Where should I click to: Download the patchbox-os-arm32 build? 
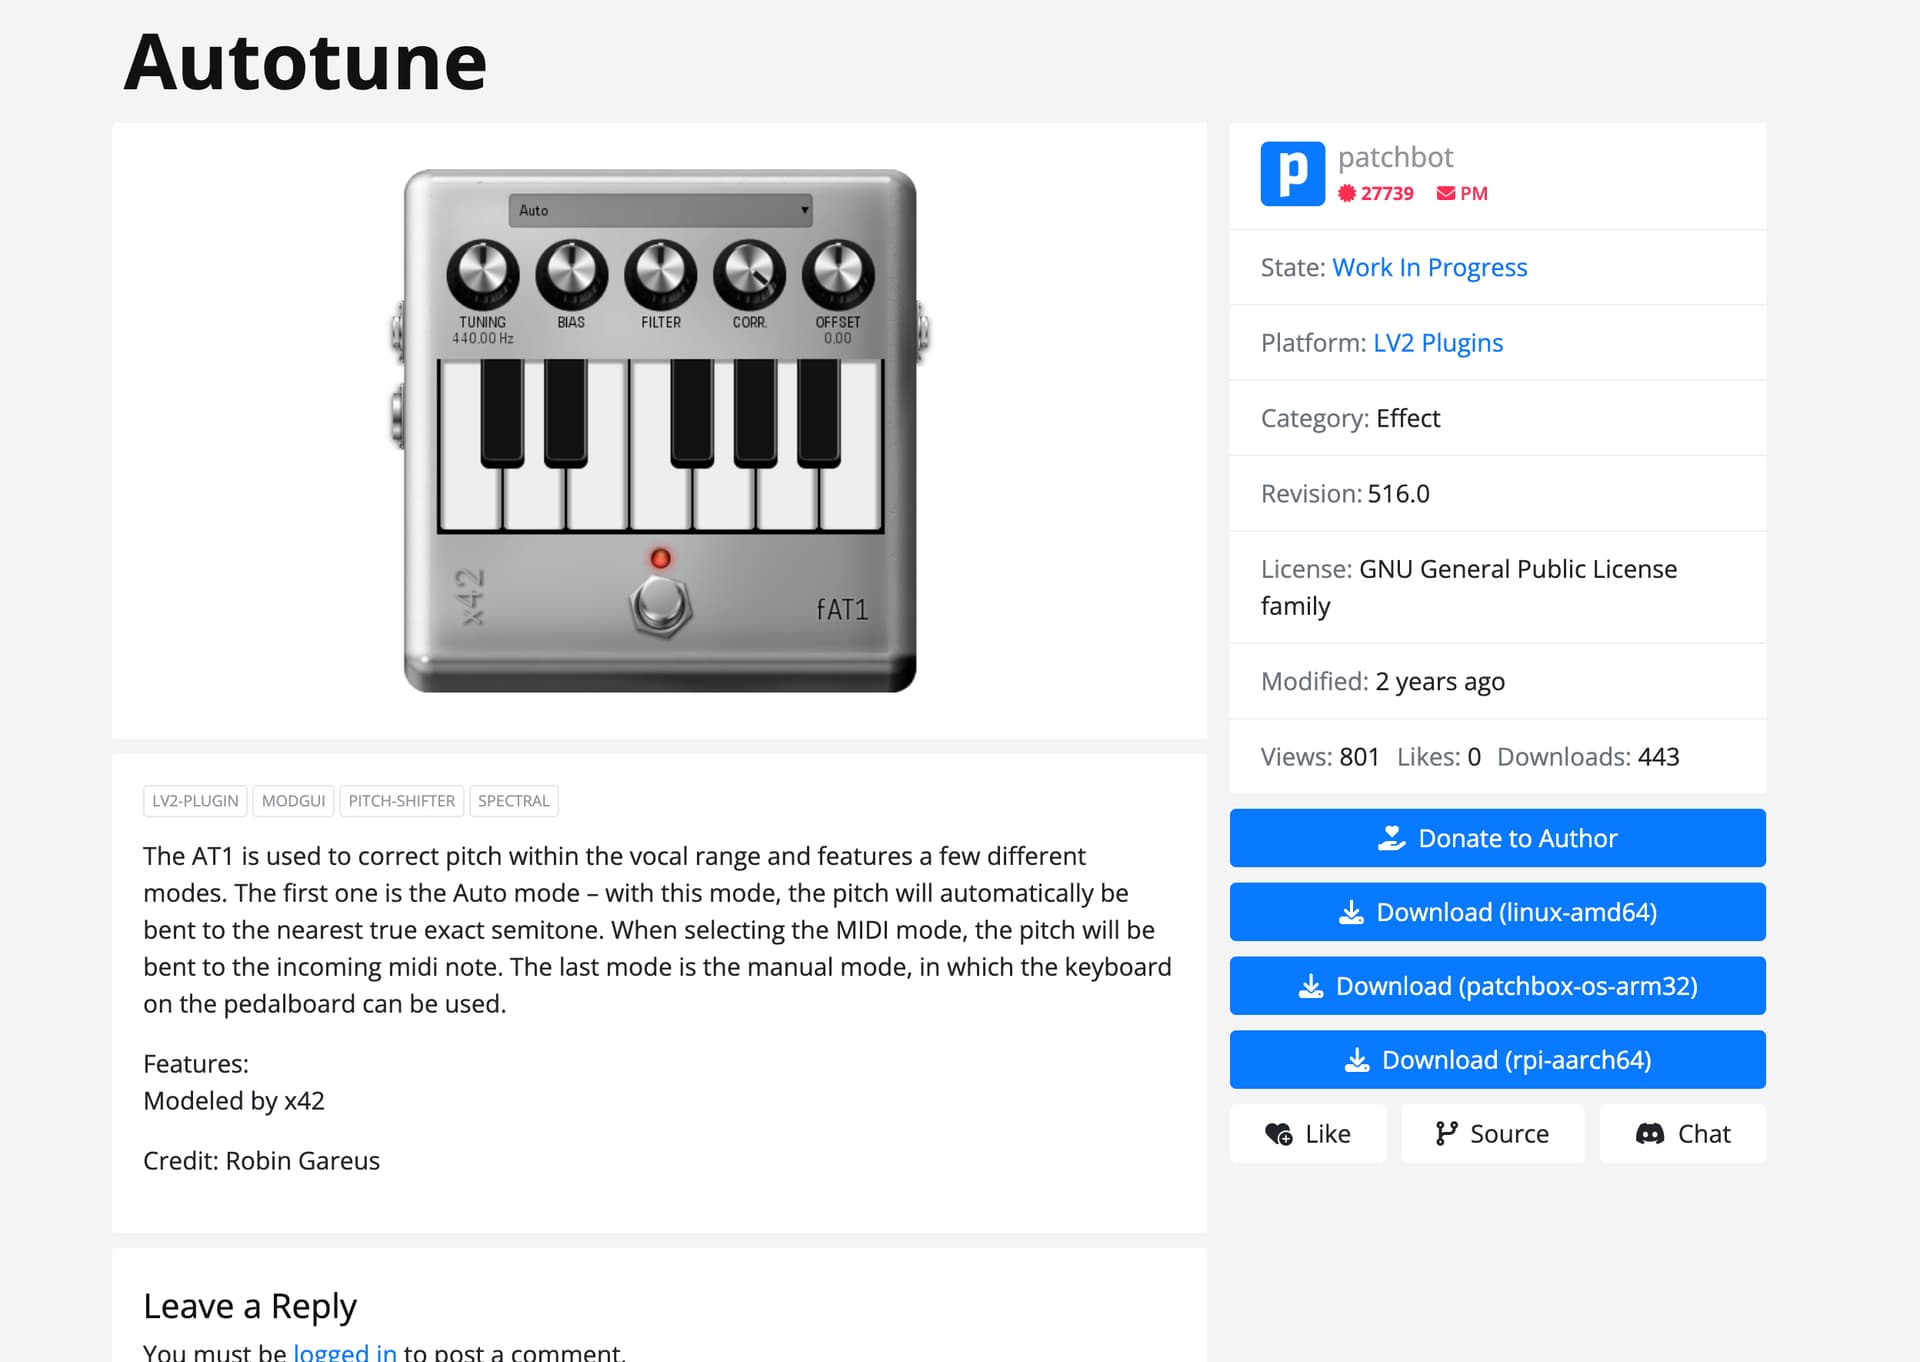[1497, 986]
